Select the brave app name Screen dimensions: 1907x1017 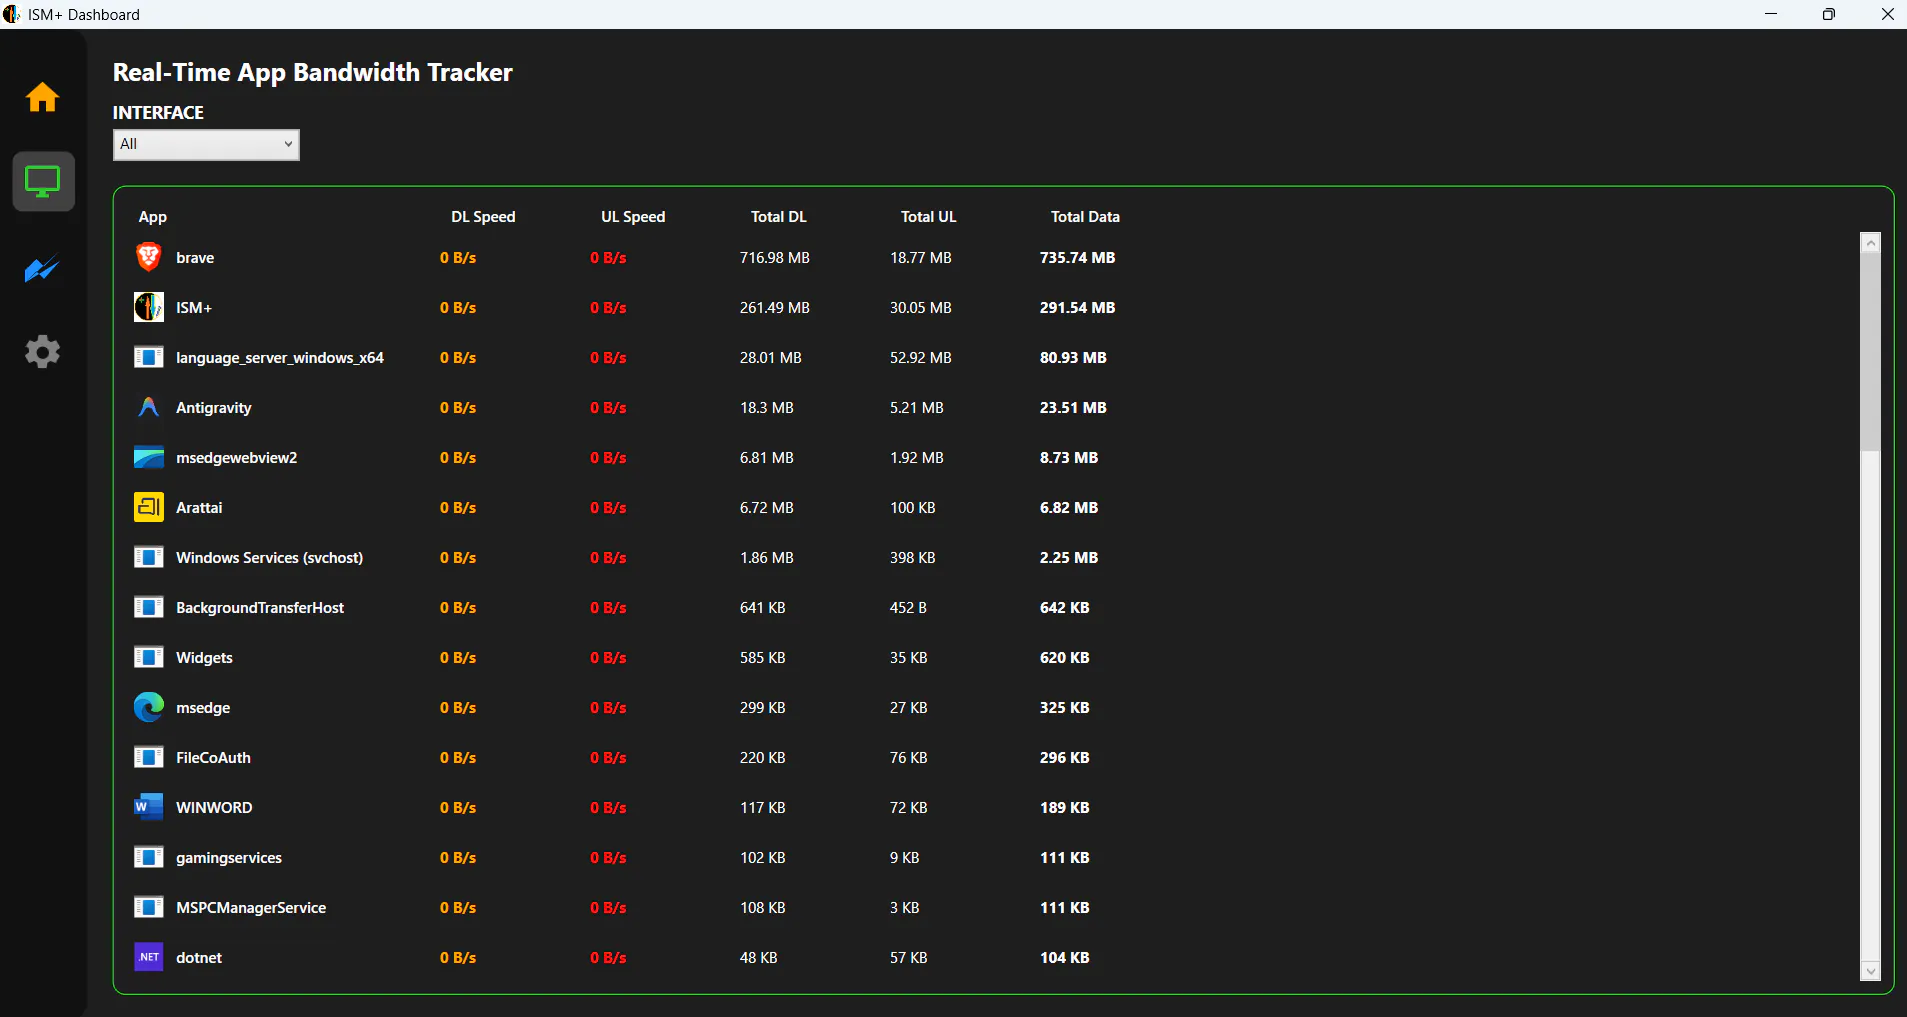(195, 258)
